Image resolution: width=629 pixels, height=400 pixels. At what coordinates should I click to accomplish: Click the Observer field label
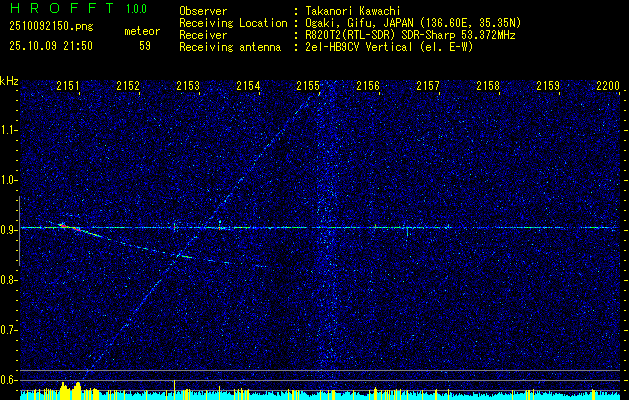coord(203,11)
